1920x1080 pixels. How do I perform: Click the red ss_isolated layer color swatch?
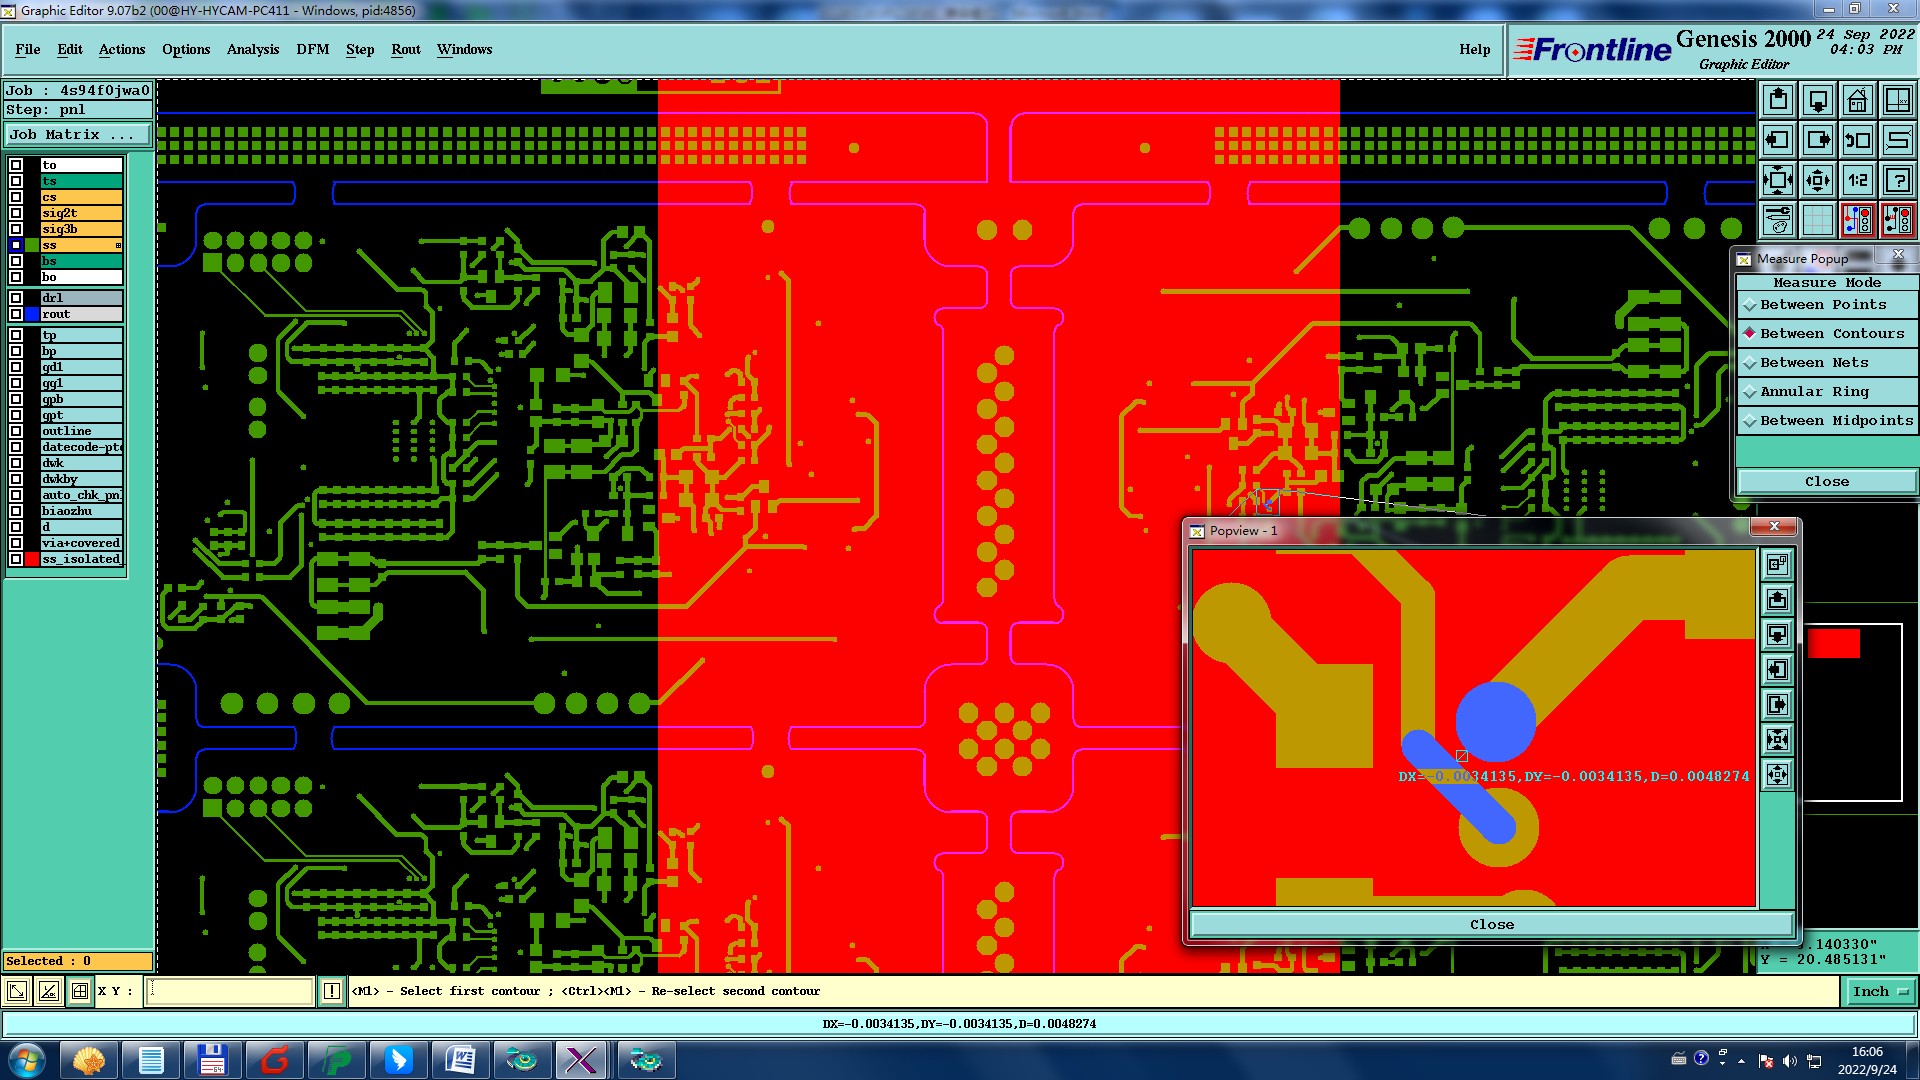[32, 559]
